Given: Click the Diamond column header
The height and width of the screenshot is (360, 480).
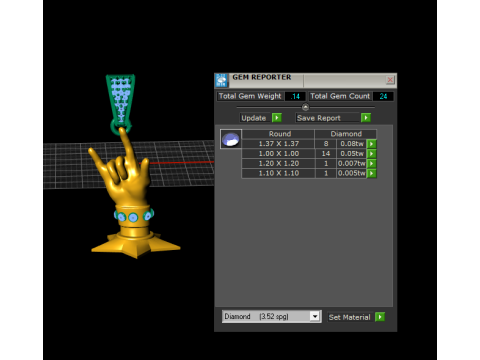Looking at the screenshot, I should tap(346, 134).
